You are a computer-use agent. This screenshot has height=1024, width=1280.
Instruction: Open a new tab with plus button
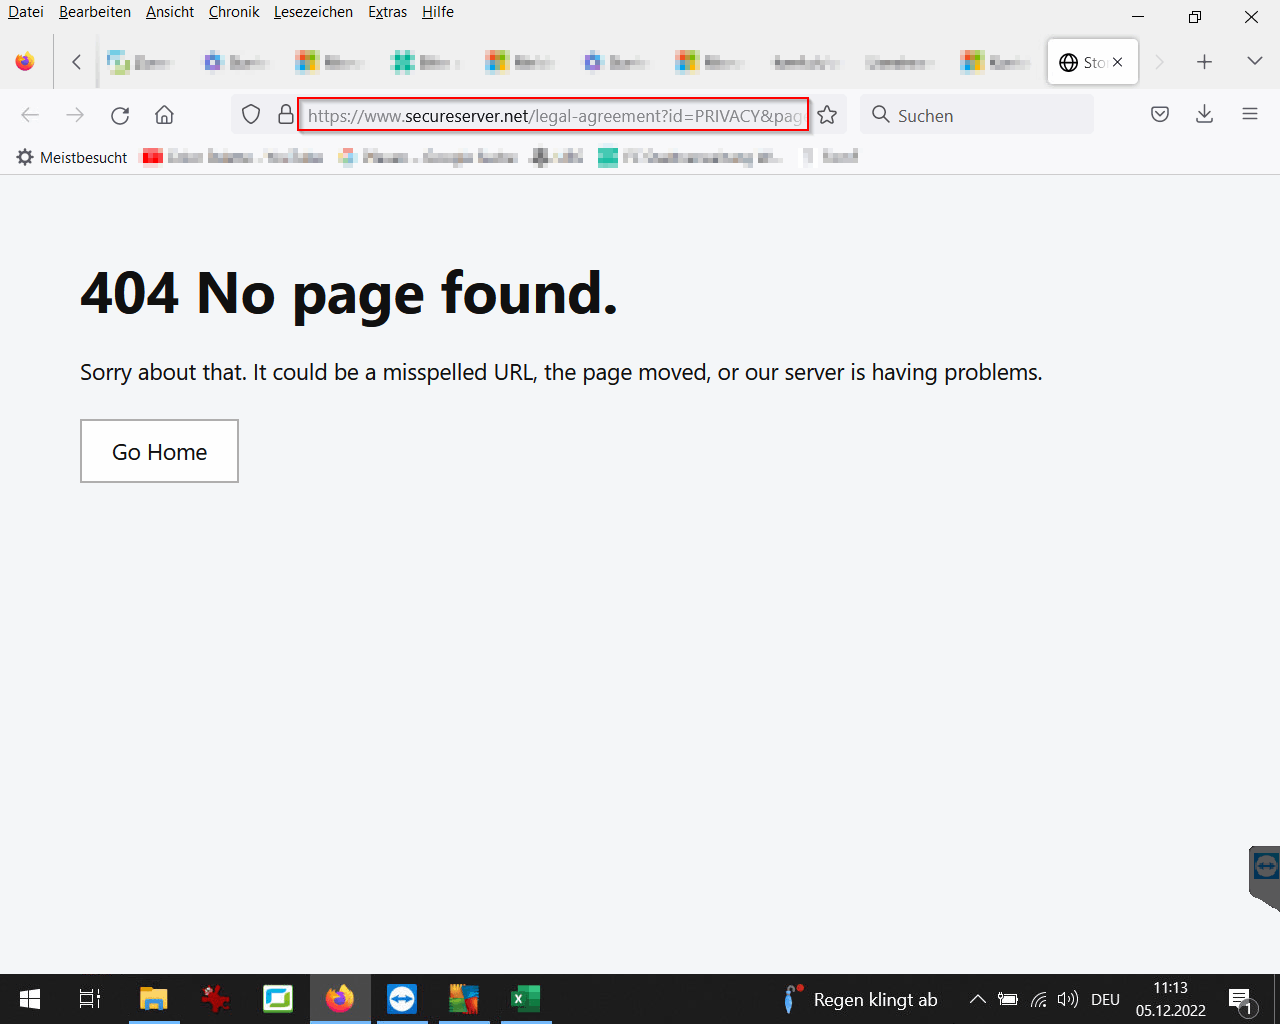tap(1205, 62)
